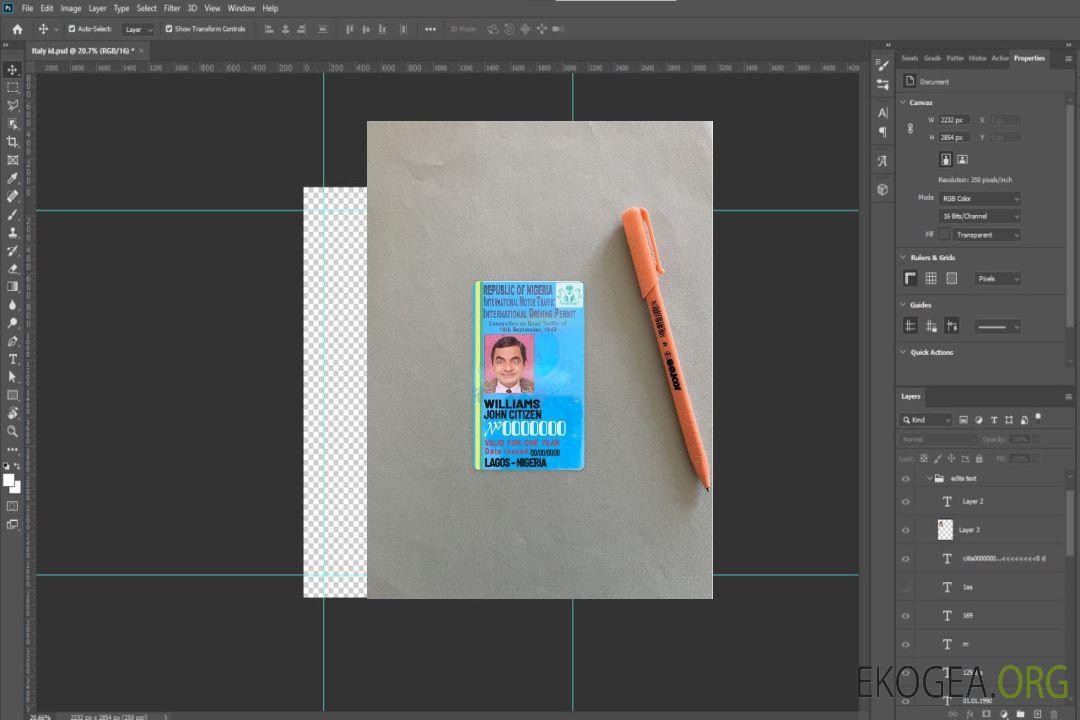Image resolution: width=1080 pixels, height=720 pixels.
Task: Show the grid in Rulers & Grids
Action: pyautogui.click(x=931, y=279)
